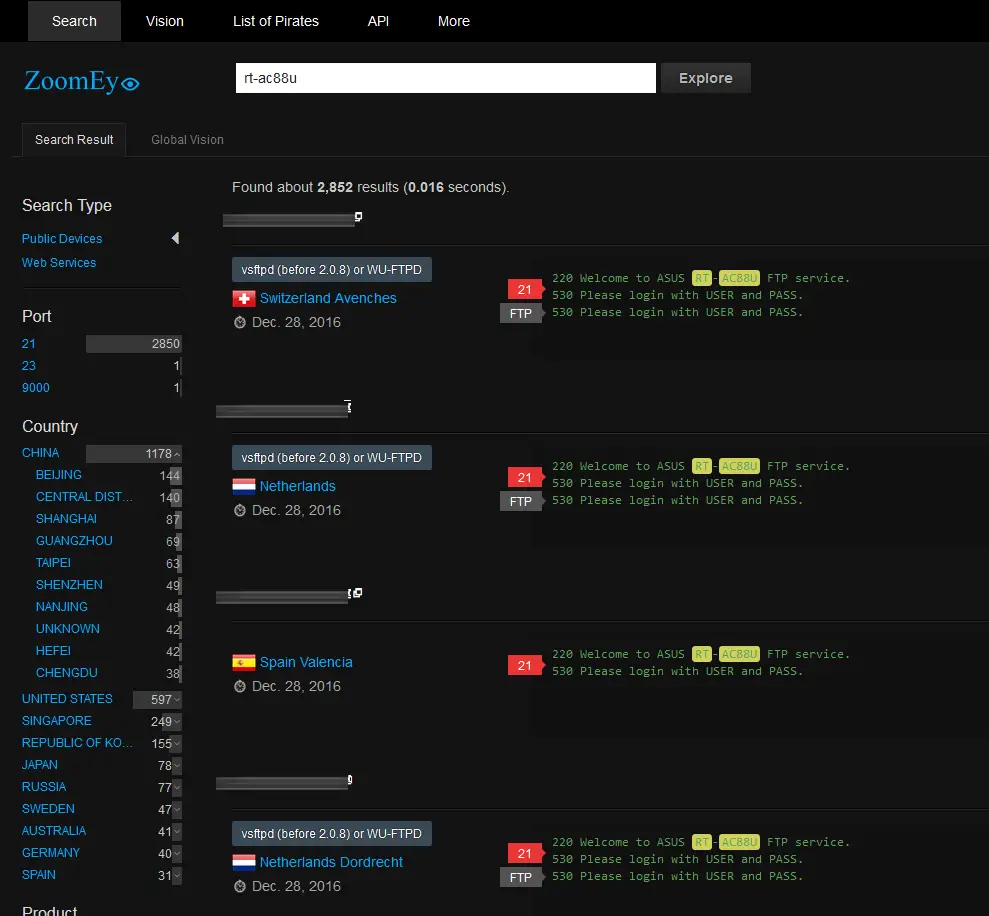Click in the search field with rt-ac88u
The image size is (989, 916).
pos(445,78)
